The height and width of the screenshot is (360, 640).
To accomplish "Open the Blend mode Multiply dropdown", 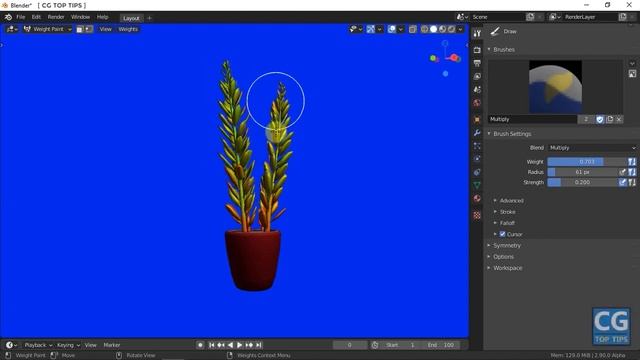I will point(592,148).
